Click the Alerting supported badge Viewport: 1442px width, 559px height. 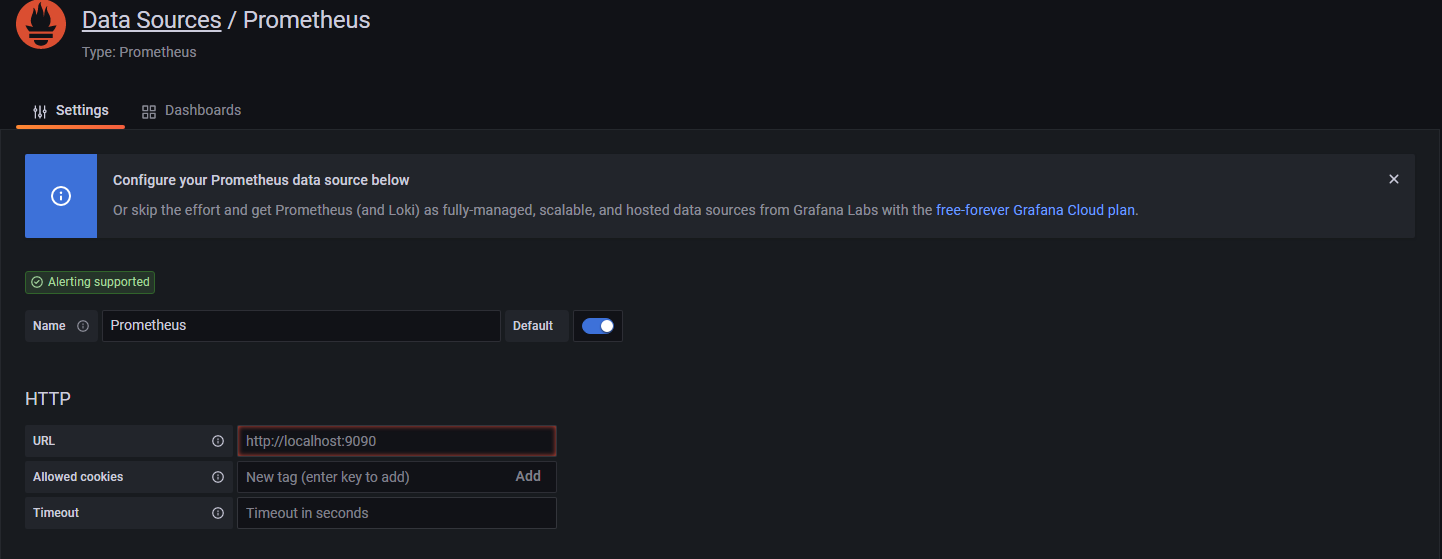pos(90,282)
